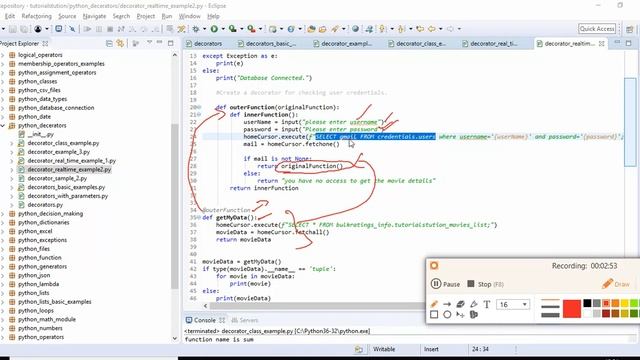
Task: Click the Next Annotation toolbar icon
Action: pos(382,29)
